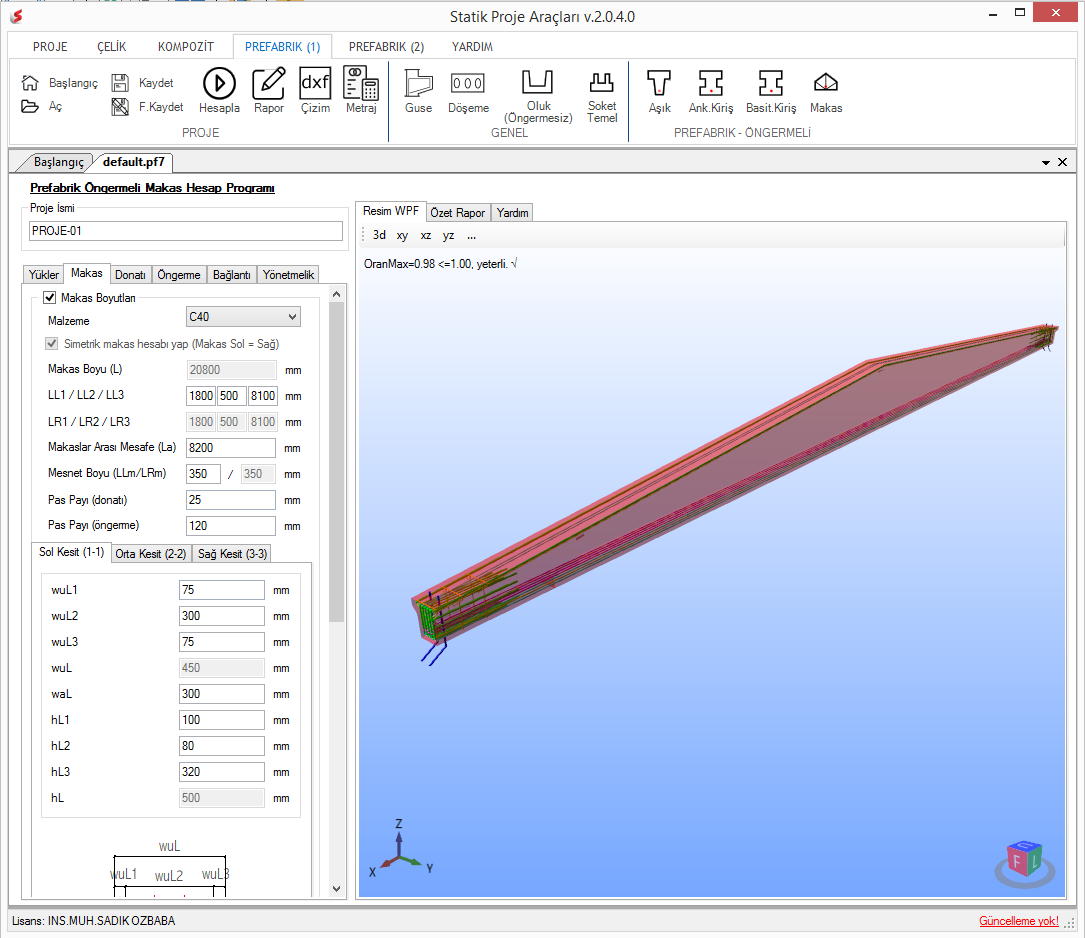This screenshot has height=938, width=1085.
Task: Click Güncelleme yok! link
Action: point(1018,921)
